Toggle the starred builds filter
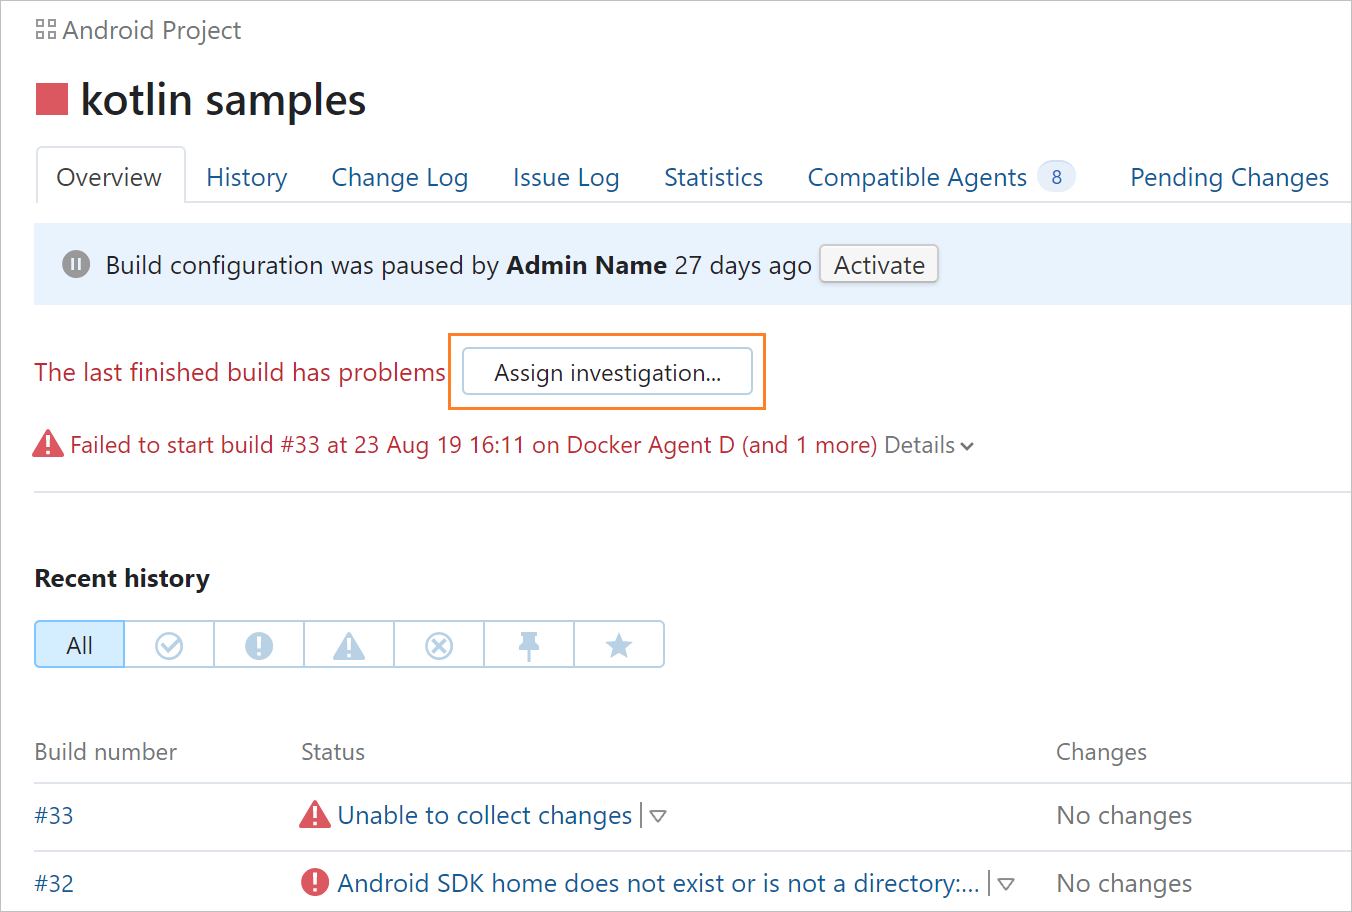Viewport: 1352px width, 912px height. [618, 644]
